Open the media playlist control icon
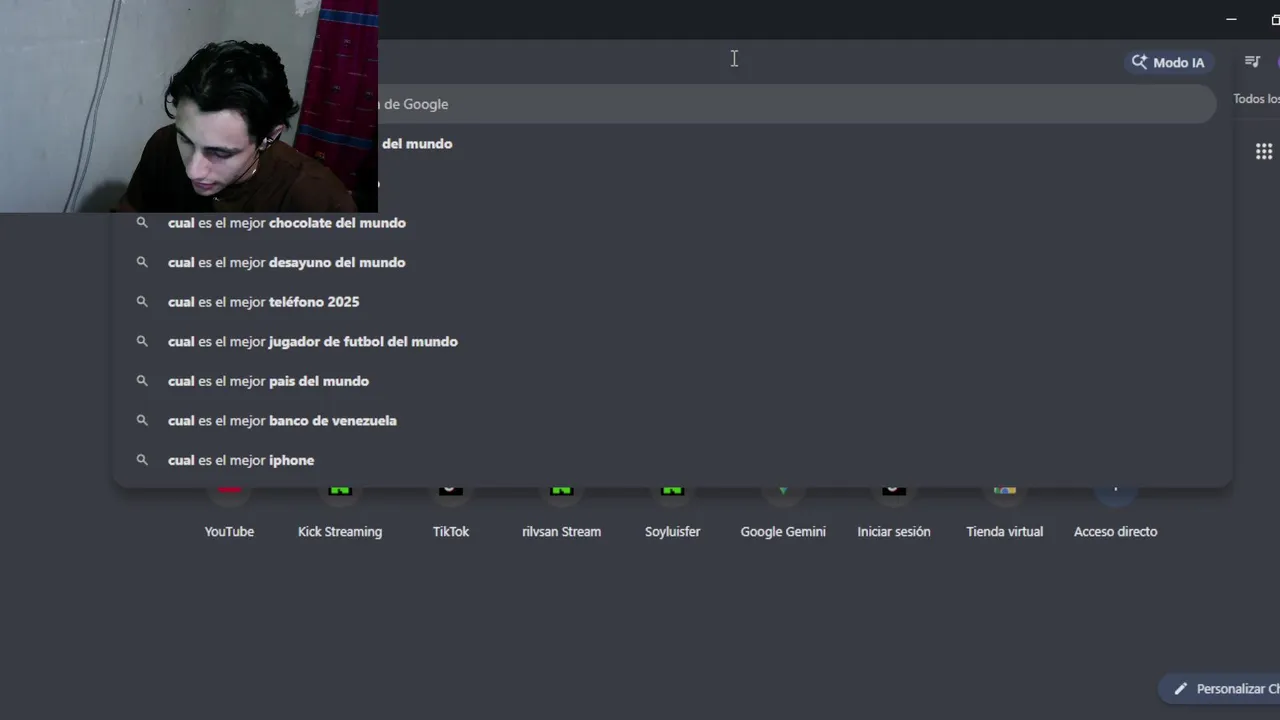The width and height of the screenshot is (1280, 720). pos(1252,62)
